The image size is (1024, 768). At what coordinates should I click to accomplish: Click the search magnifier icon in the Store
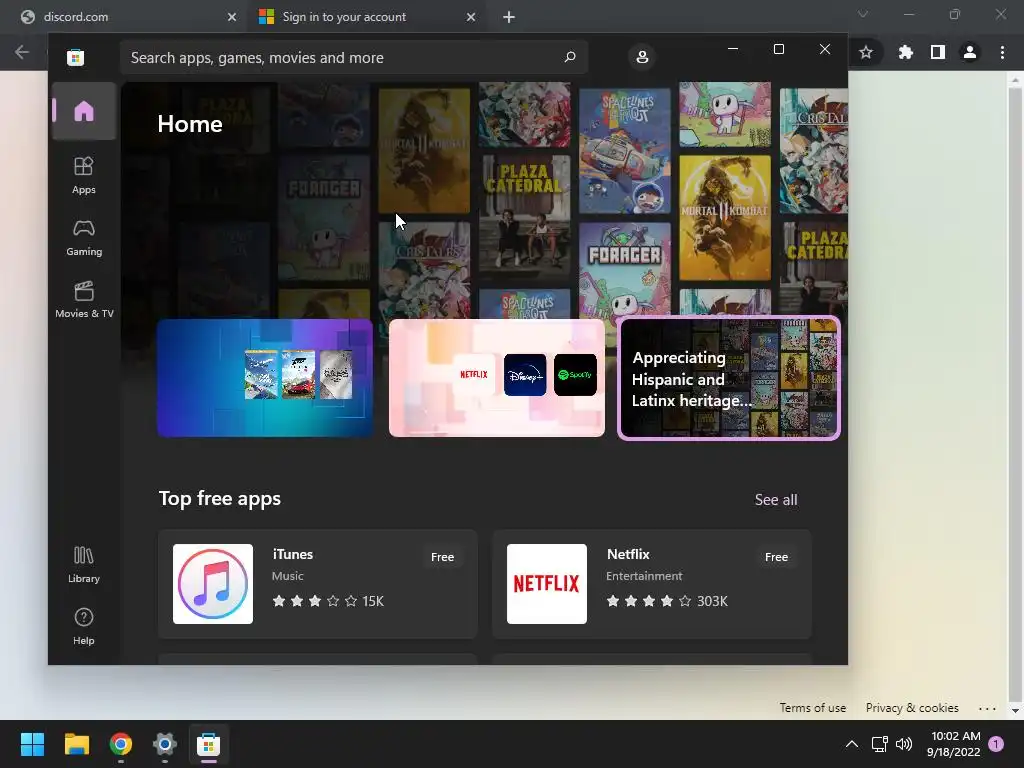[x=569, y=57]
